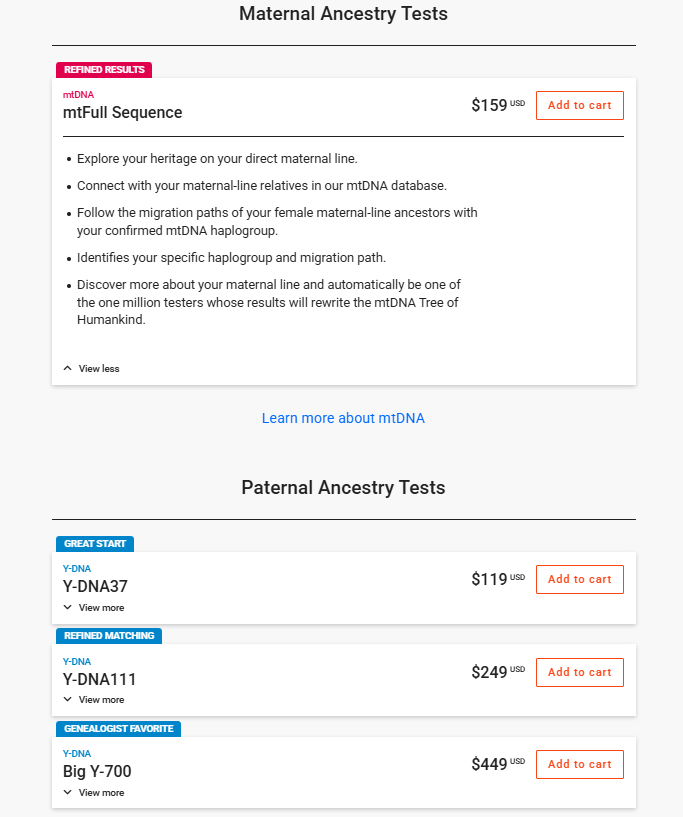Click the Genealogist Favorite badge
This screenshot has height=817, width=683.
tap(118, 729)
